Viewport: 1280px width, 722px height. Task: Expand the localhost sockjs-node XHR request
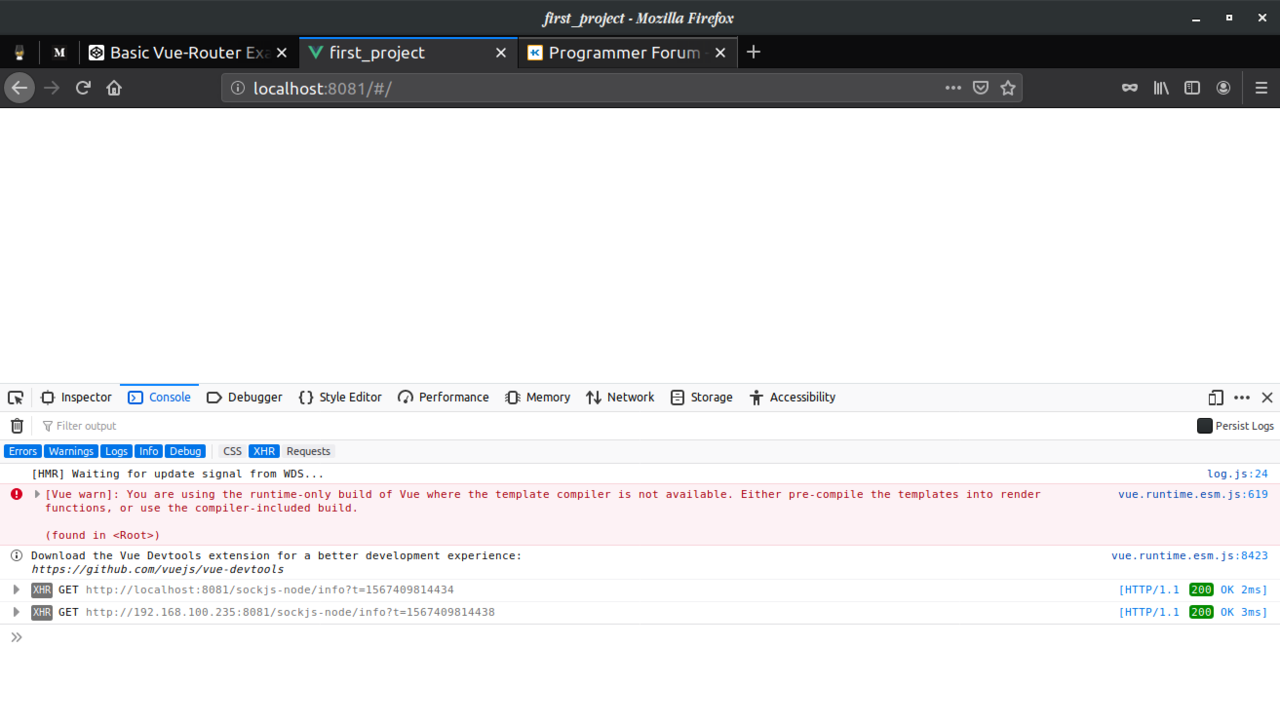(x=16, y=590)
